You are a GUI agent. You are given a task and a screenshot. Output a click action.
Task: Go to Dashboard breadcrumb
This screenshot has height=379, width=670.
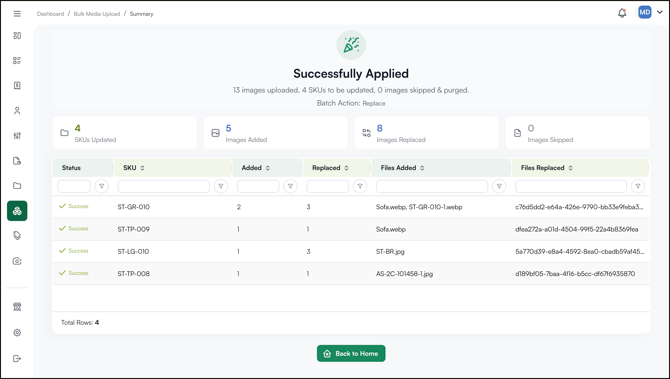coord(50,14)
